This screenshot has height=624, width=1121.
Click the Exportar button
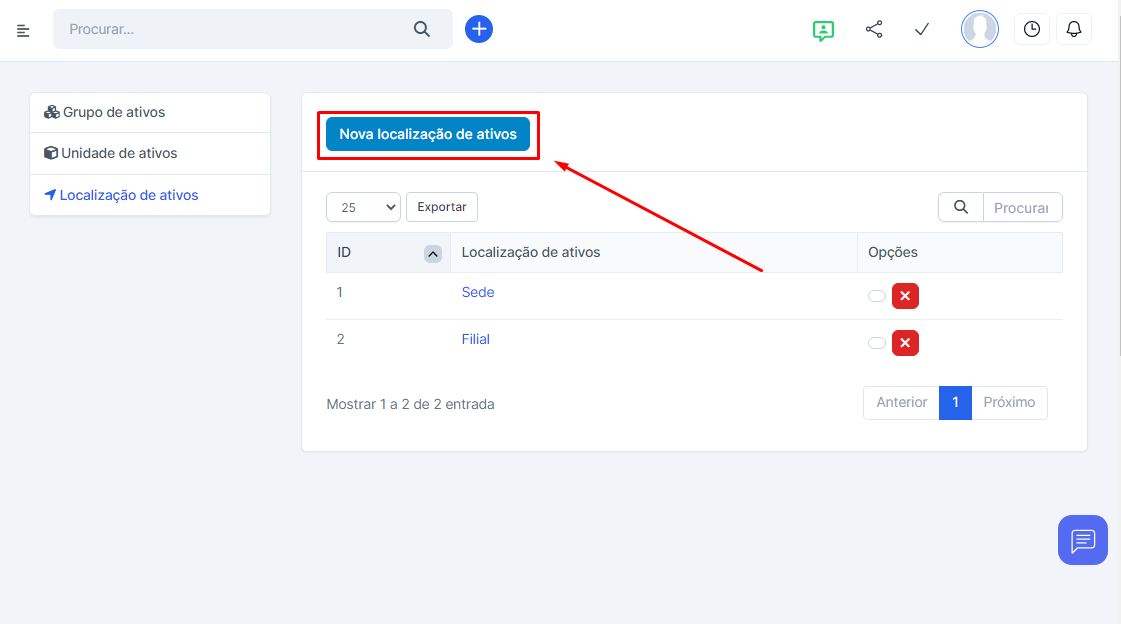[x=442, y=207]
